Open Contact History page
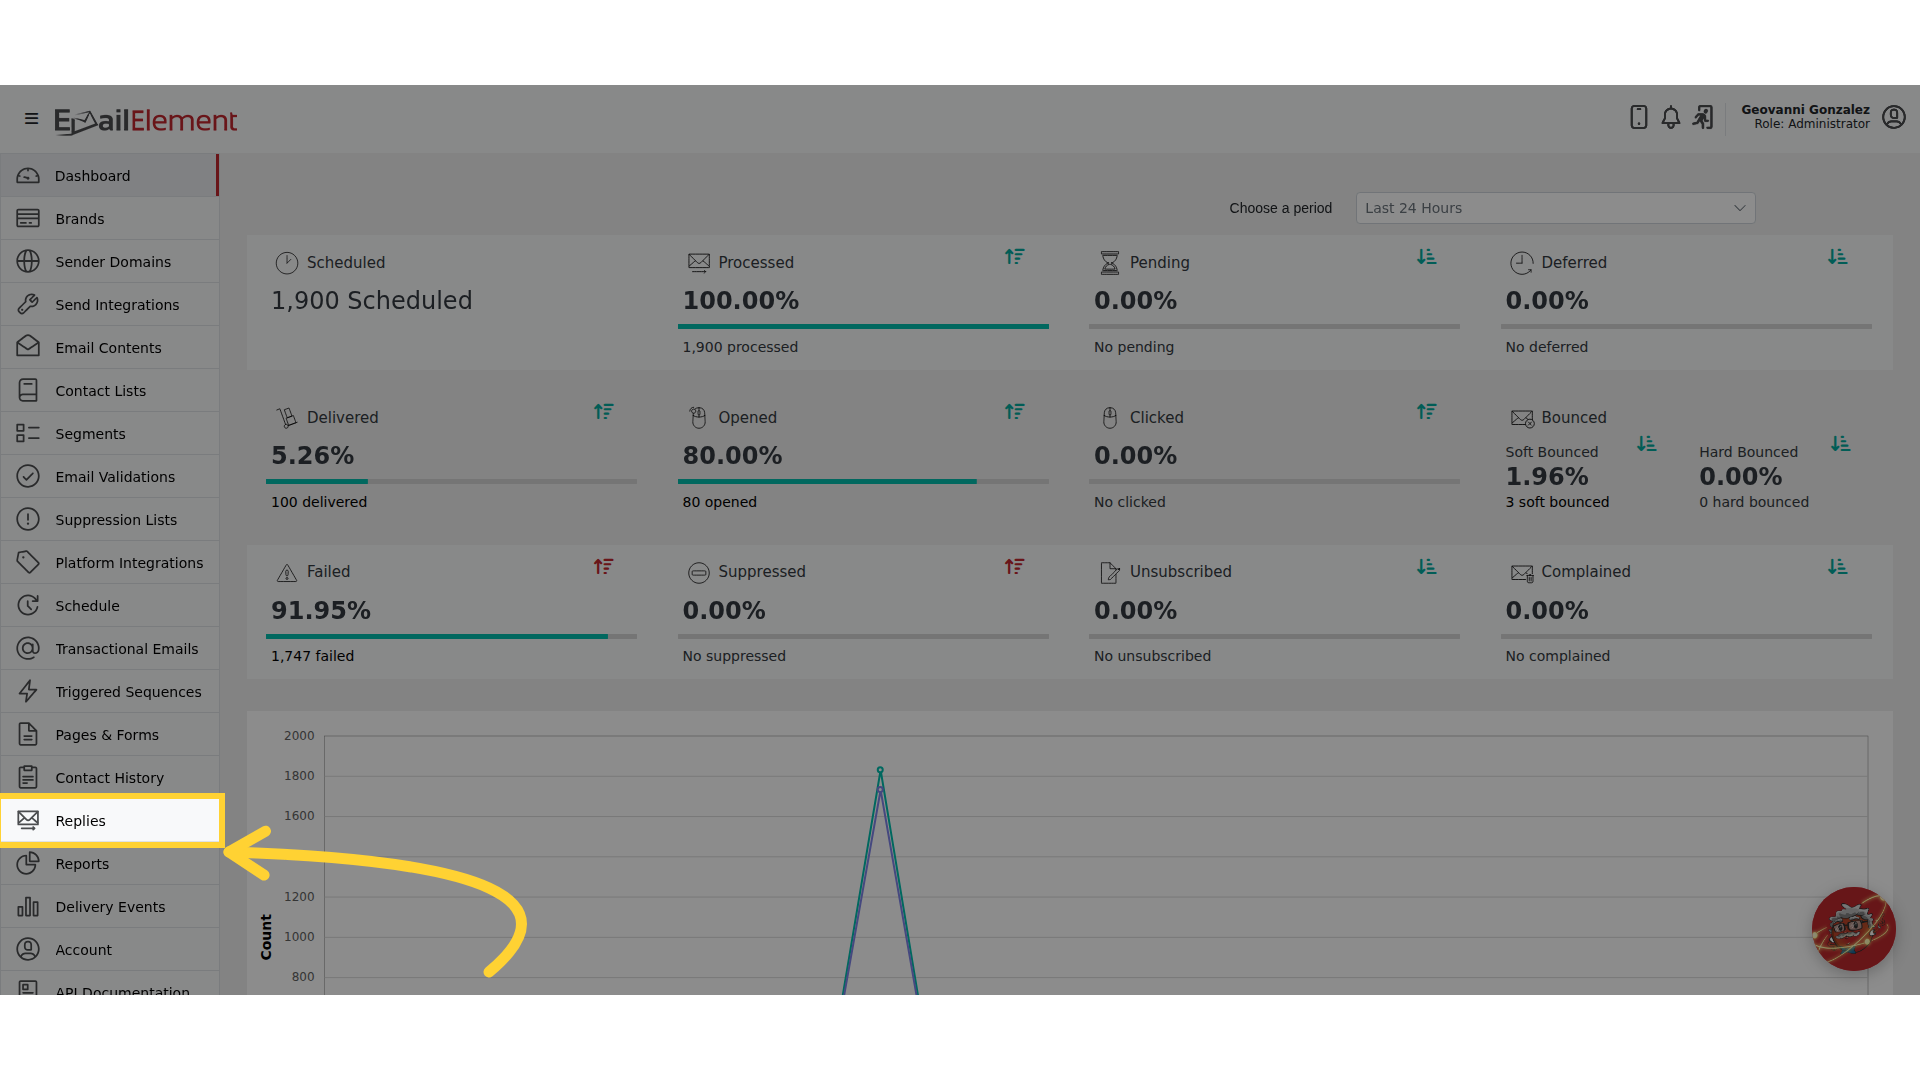This screenshot has width=1920, height=1080. coord(110,778)
